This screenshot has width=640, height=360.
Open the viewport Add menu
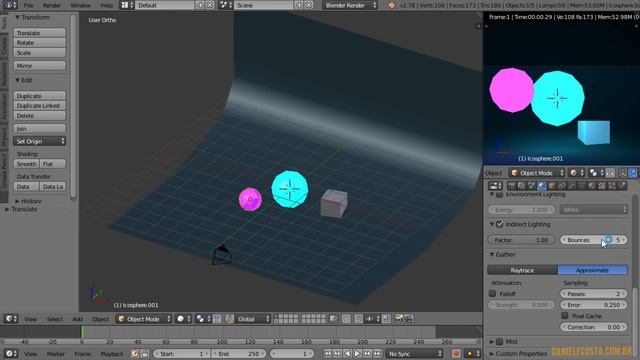[x=77, y=319]
